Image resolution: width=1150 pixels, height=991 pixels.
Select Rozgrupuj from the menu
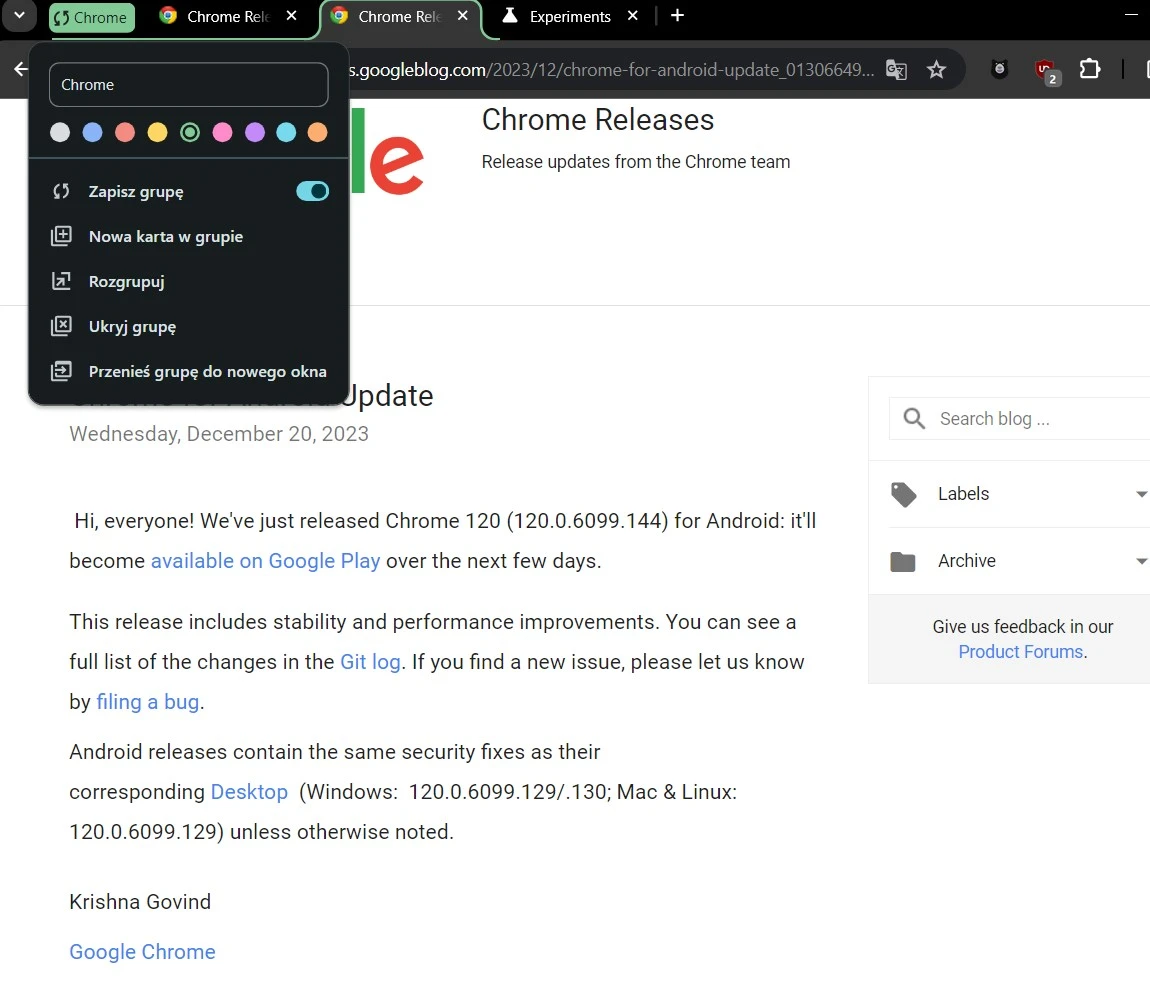pyautogui.click(x=188, y=282)
